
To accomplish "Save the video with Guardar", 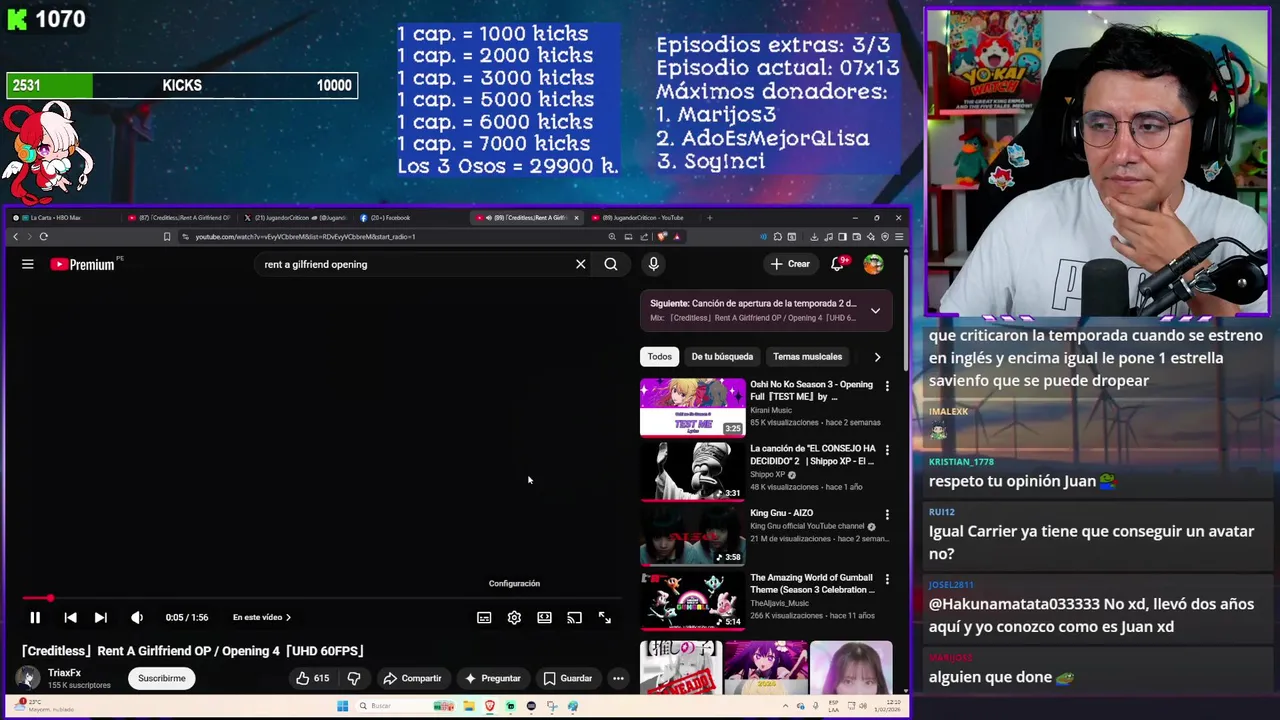I will [x=567, y=678].
